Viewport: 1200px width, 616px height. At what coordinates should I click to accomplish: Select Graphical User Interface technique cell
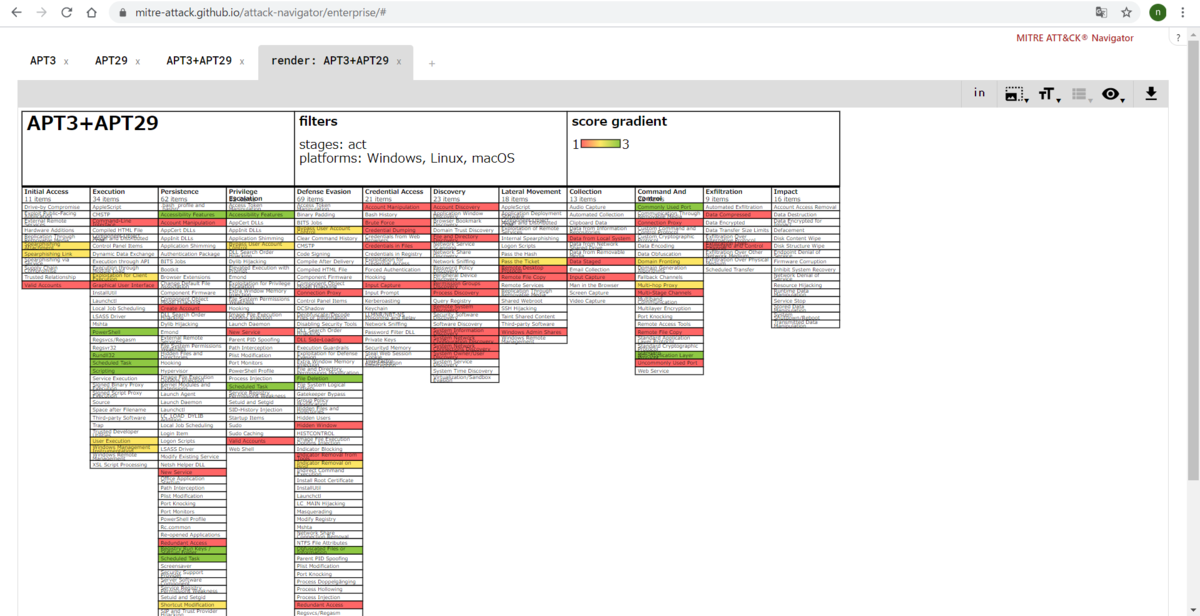coord(124,285)
